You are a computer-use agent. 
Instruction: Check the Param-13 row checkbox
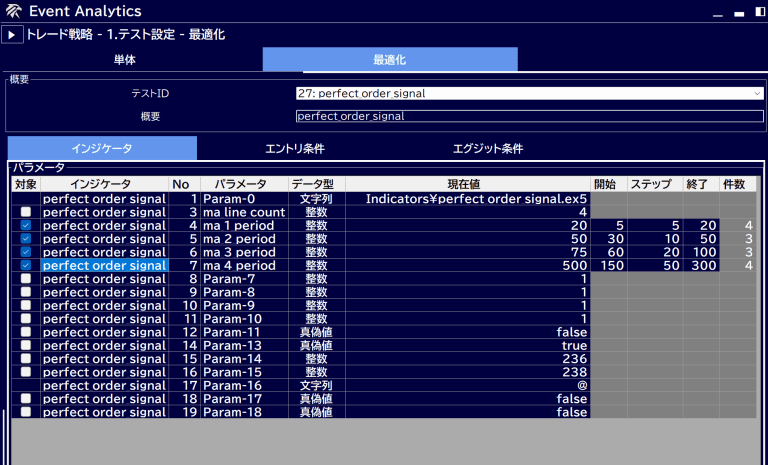click(x=25, y=345)
